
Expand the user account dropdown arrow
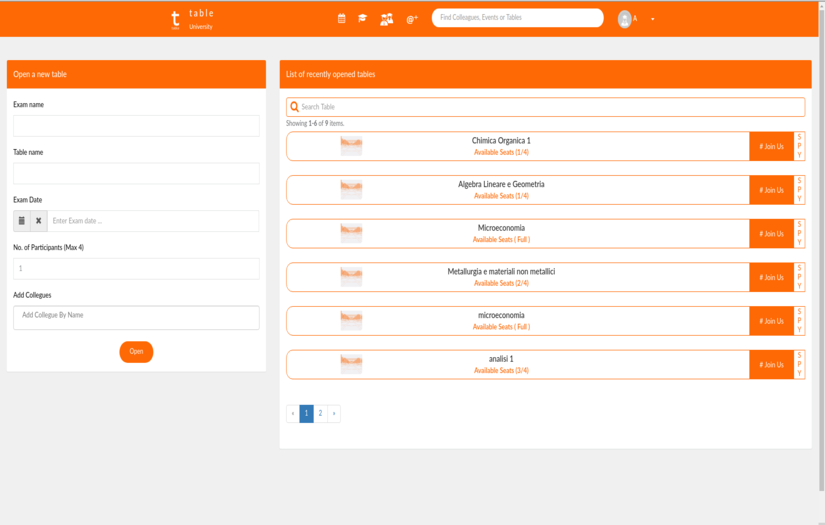(652, 19)
